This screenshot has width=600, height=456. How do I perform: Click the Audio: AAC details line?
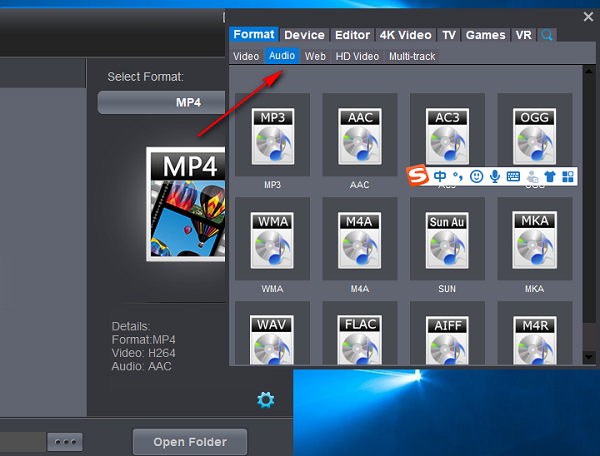pyautogui.click(x=141, y=366)
